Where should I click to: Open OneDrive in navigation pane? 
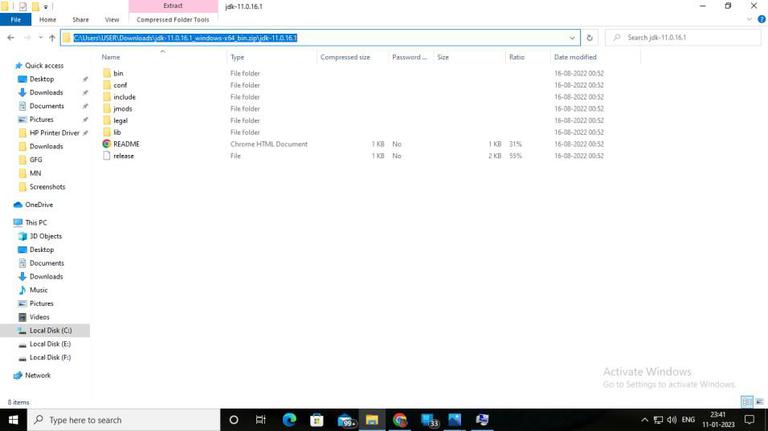pos(39,205)
